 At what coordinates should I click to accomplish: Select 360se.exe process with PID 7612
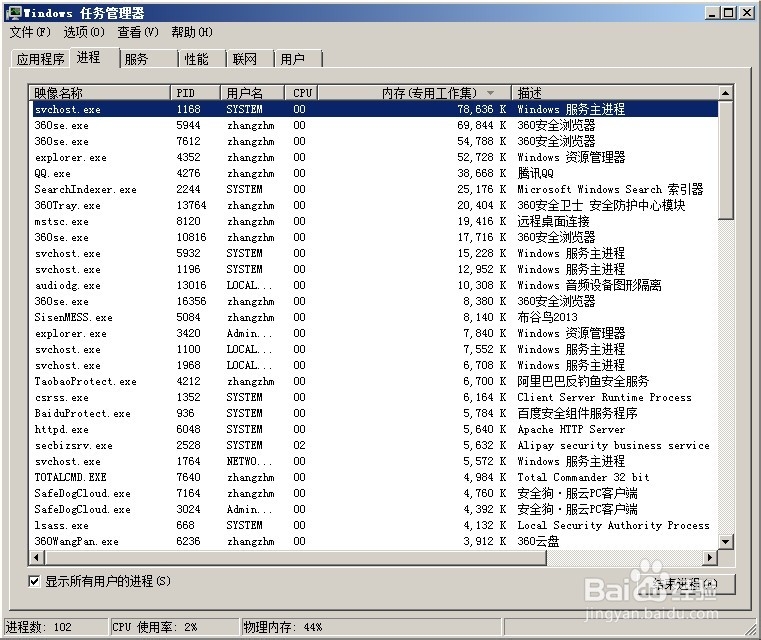click(375, 141)
